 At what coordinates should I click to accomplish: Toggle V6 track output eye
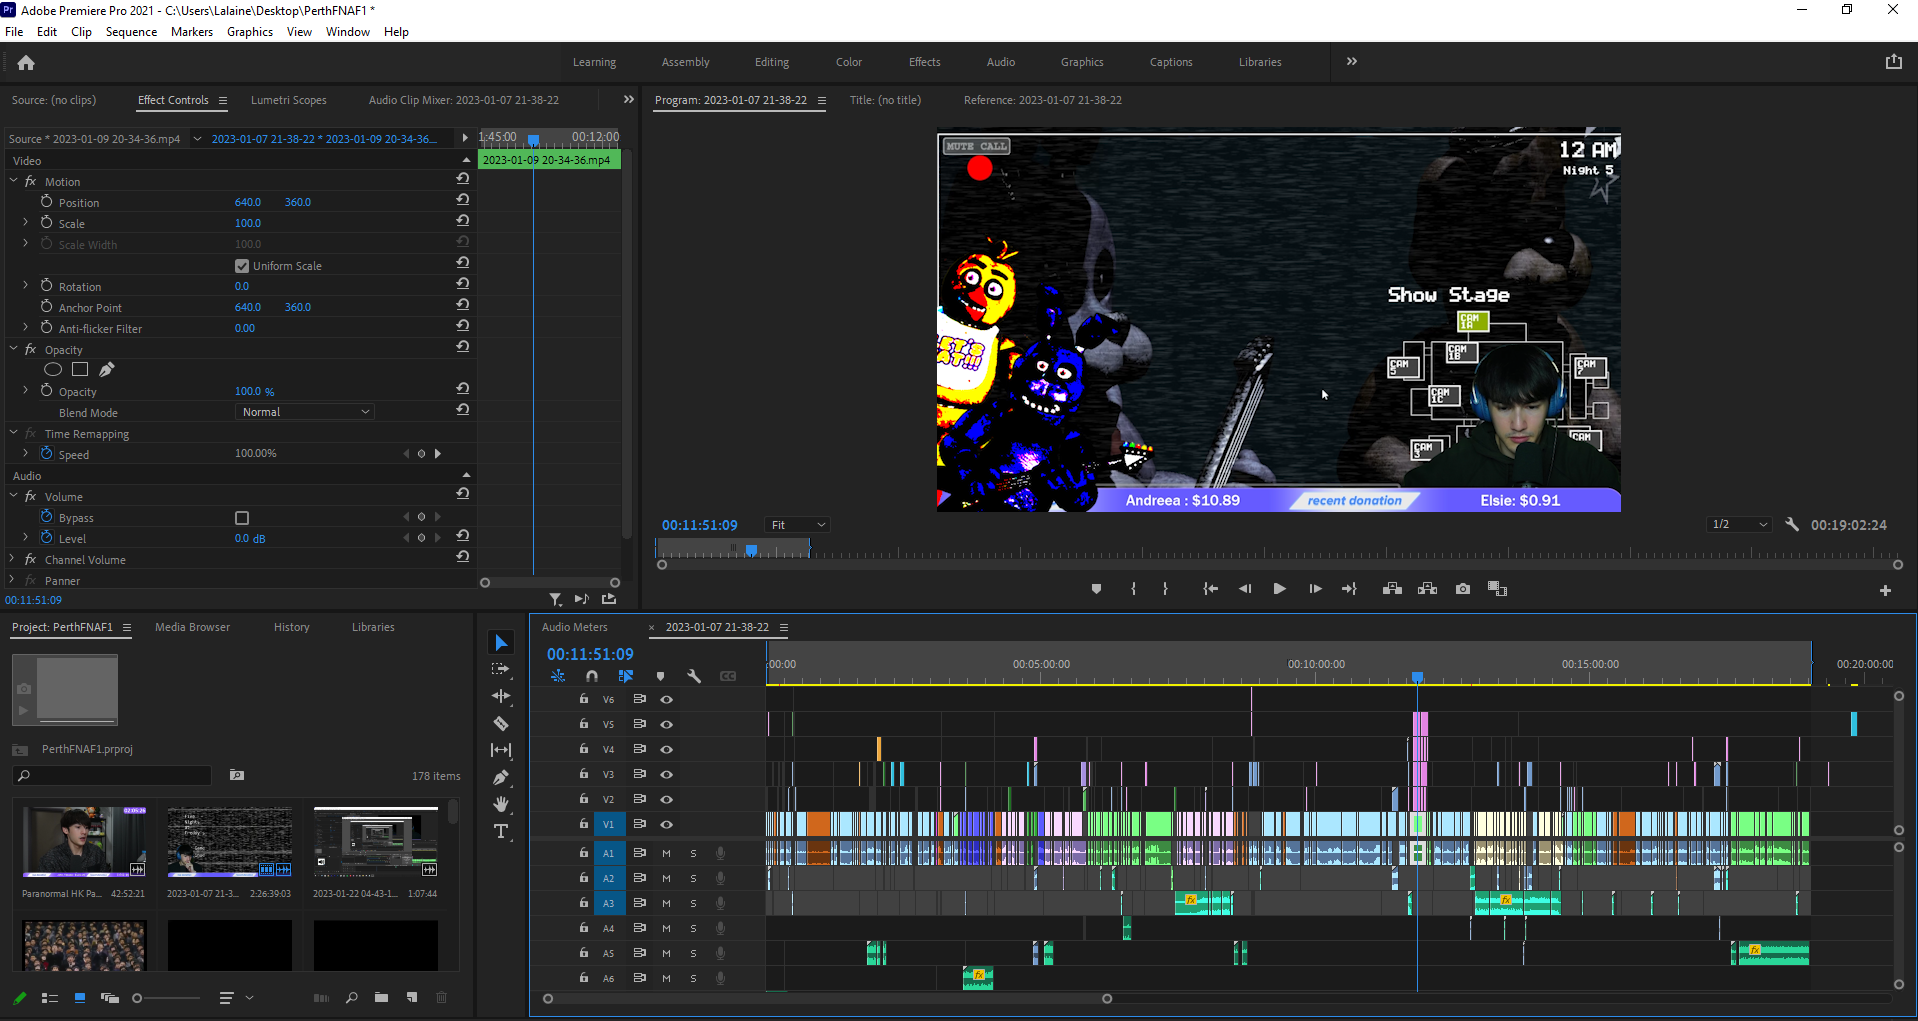666,700
